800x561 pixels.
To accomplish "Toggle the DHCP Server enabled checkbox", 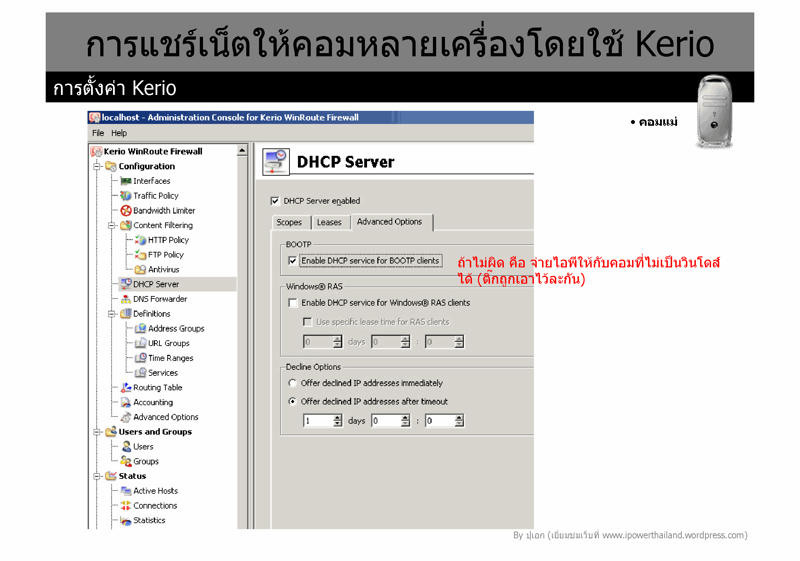I will click(x=275, y=201).
